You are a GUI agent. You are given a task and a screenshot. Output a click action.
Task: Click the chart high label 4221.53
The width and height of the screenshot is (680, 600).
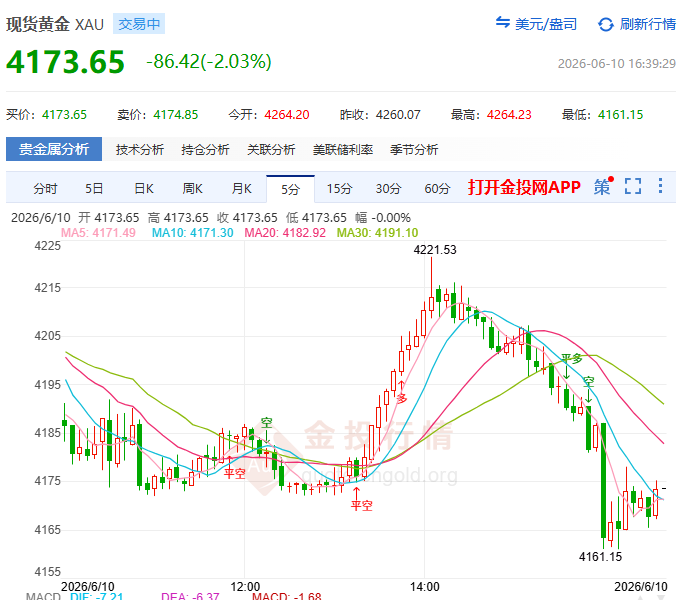coord(435,250)
